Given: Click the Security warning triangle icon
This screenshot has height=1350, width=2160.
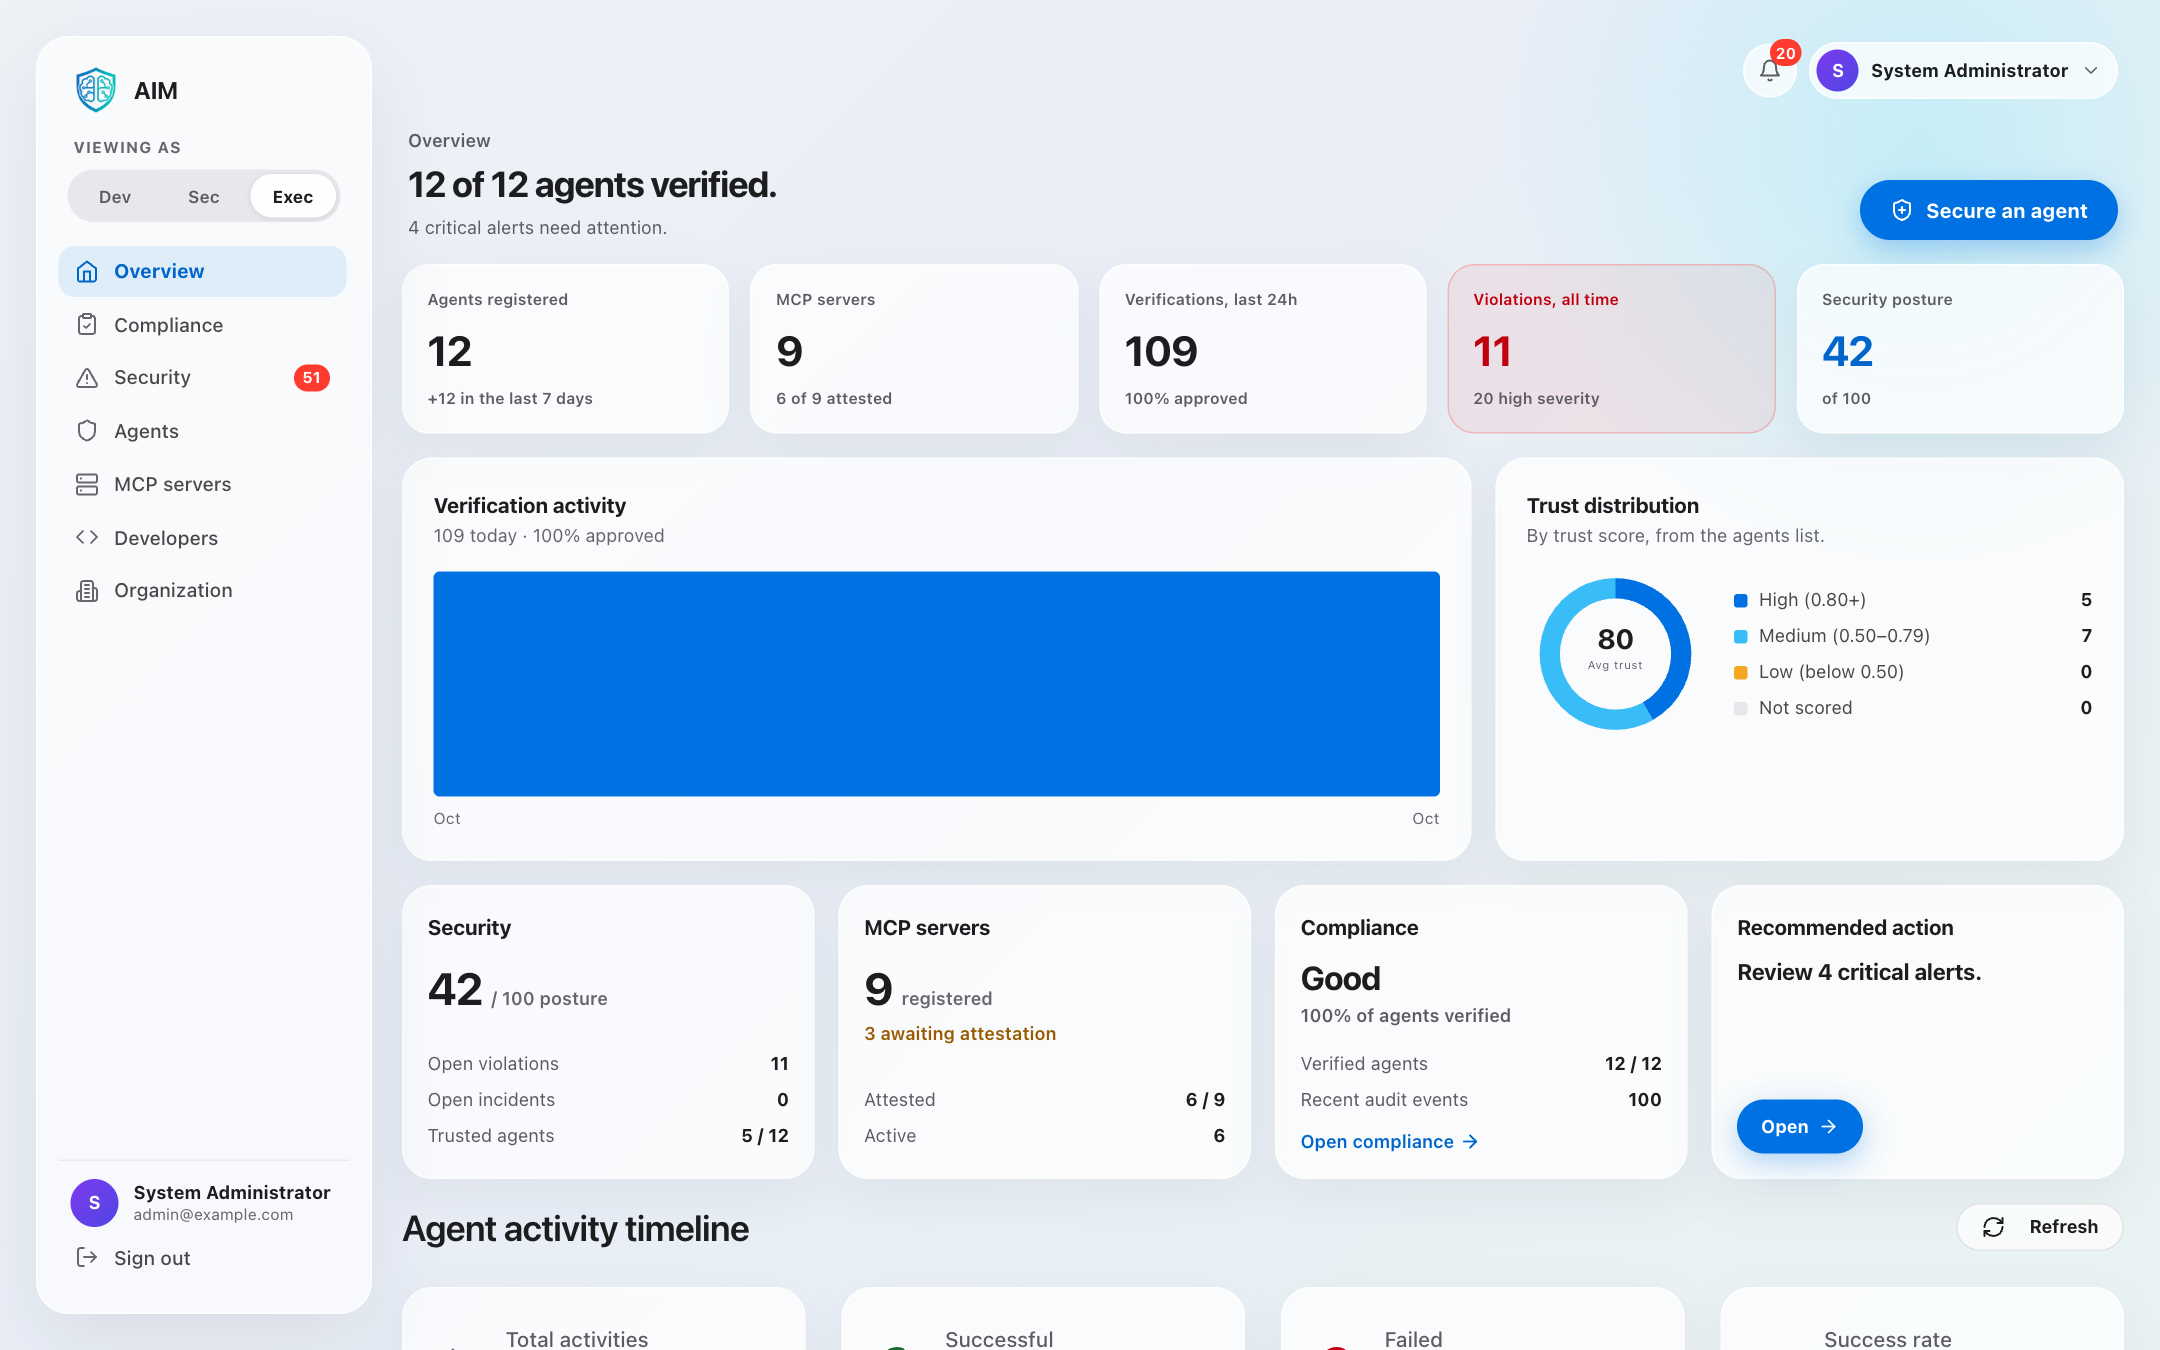Looking at the screenshot, I should pos(87,378).
